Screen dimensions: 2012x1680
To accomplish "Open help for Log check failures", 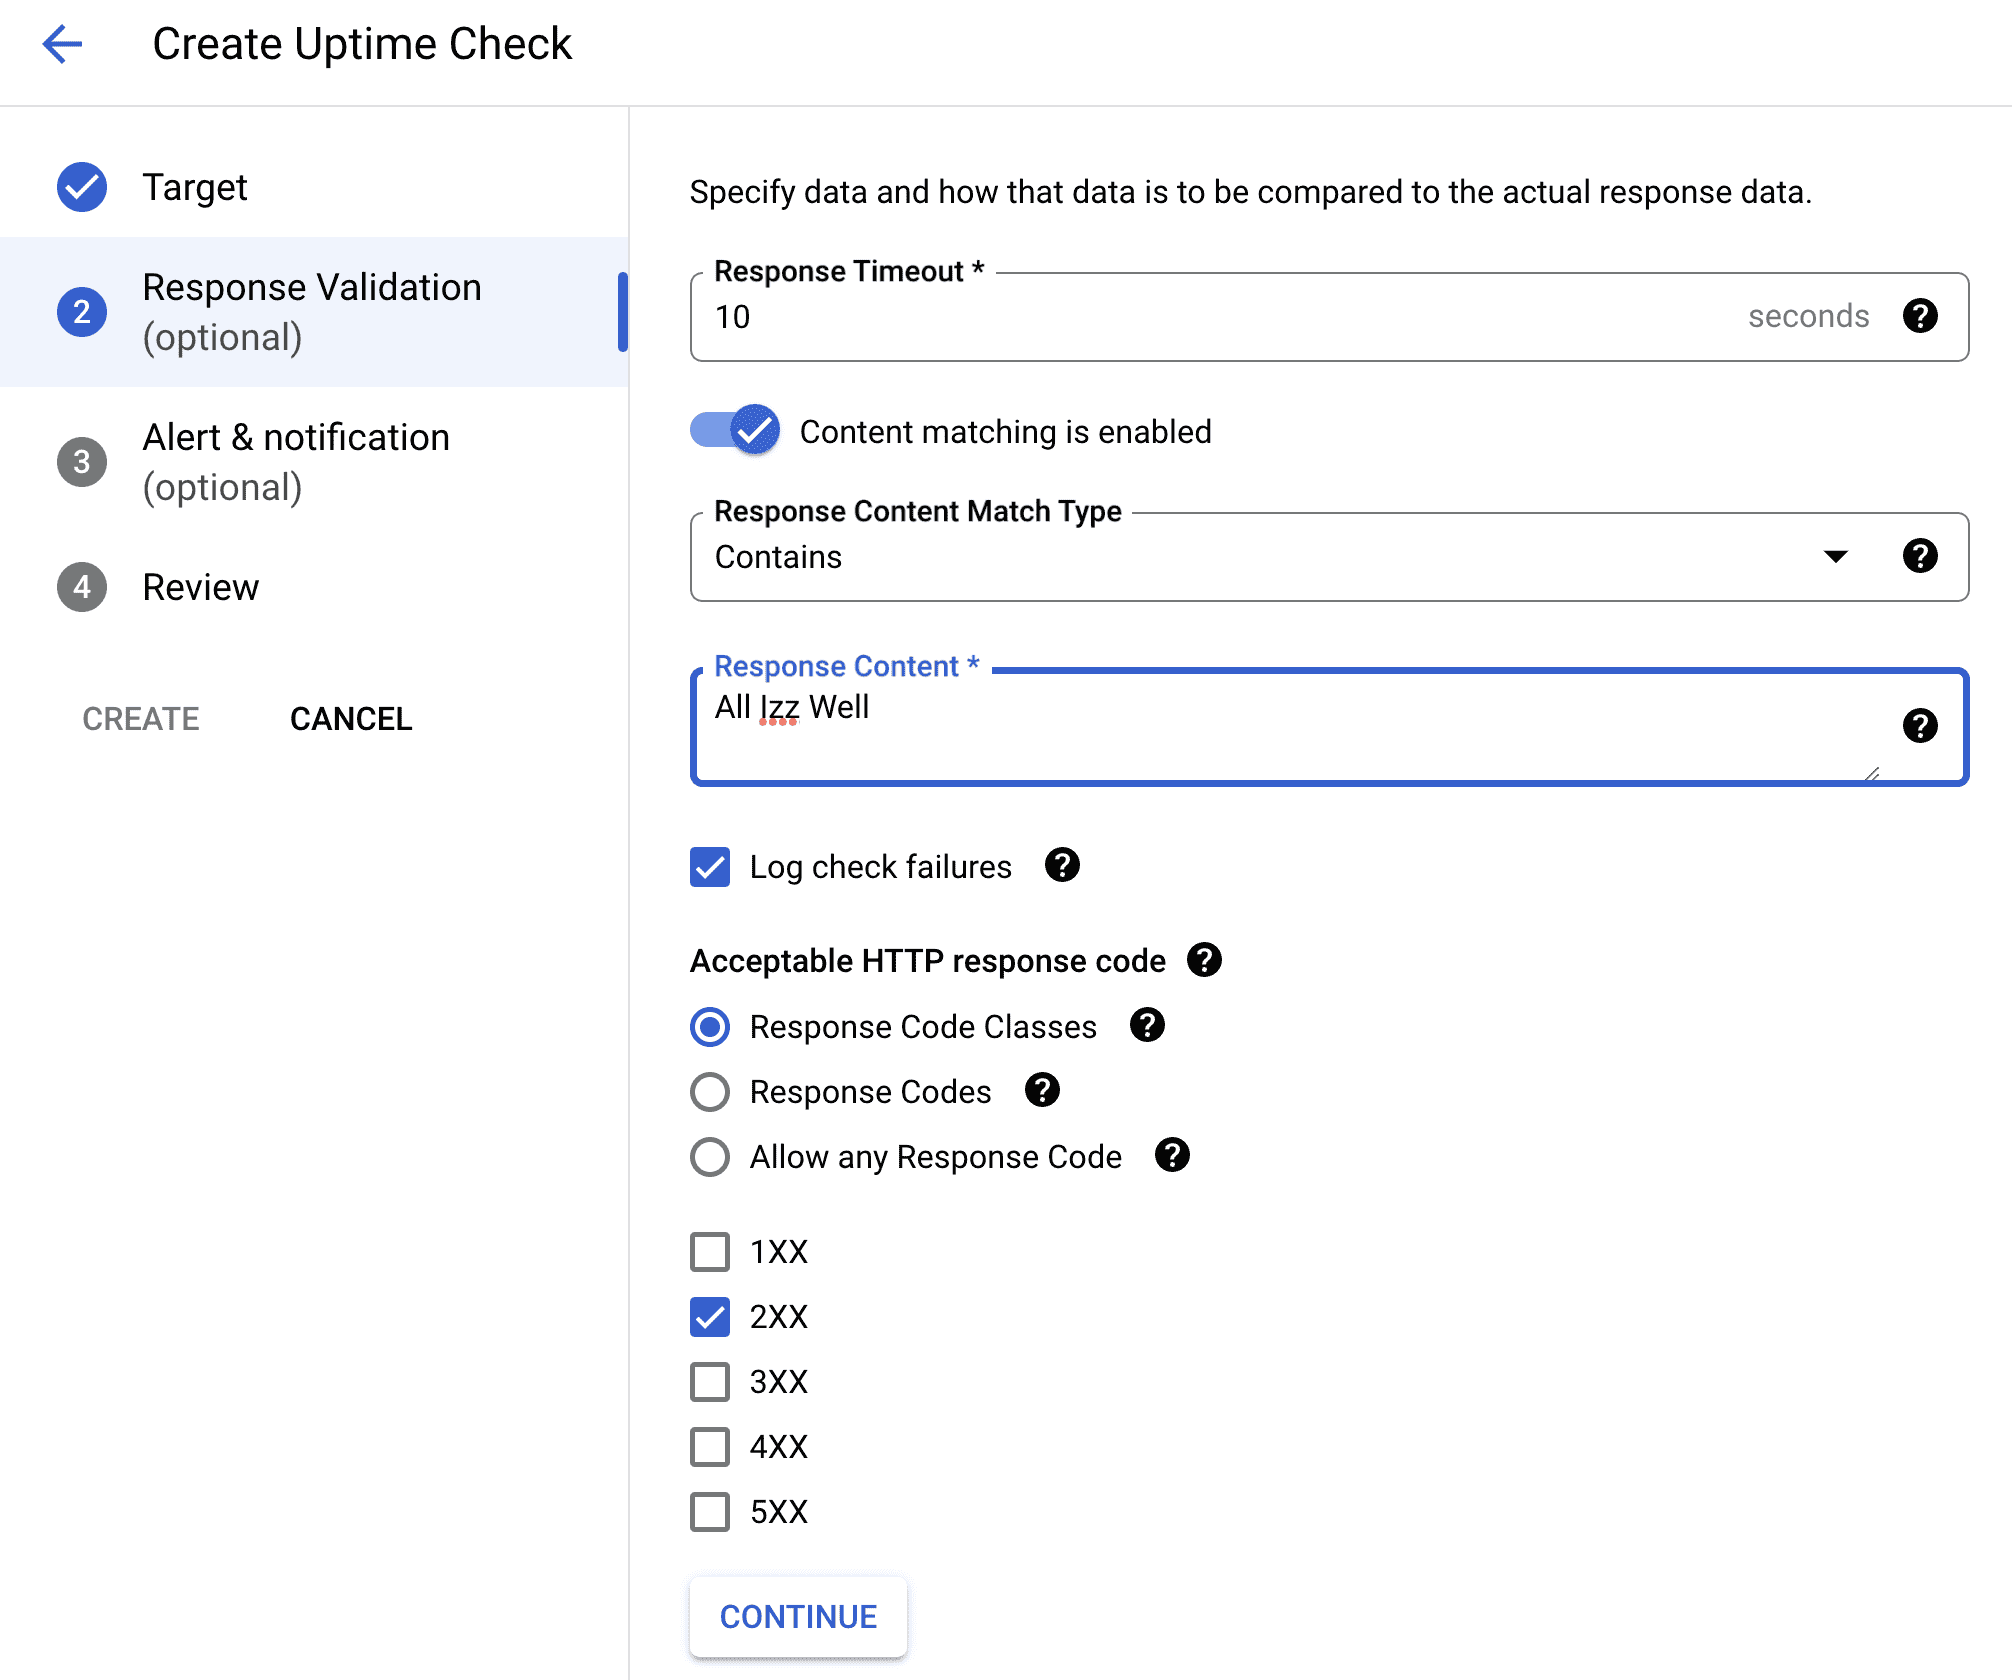I will (1063, 866).
